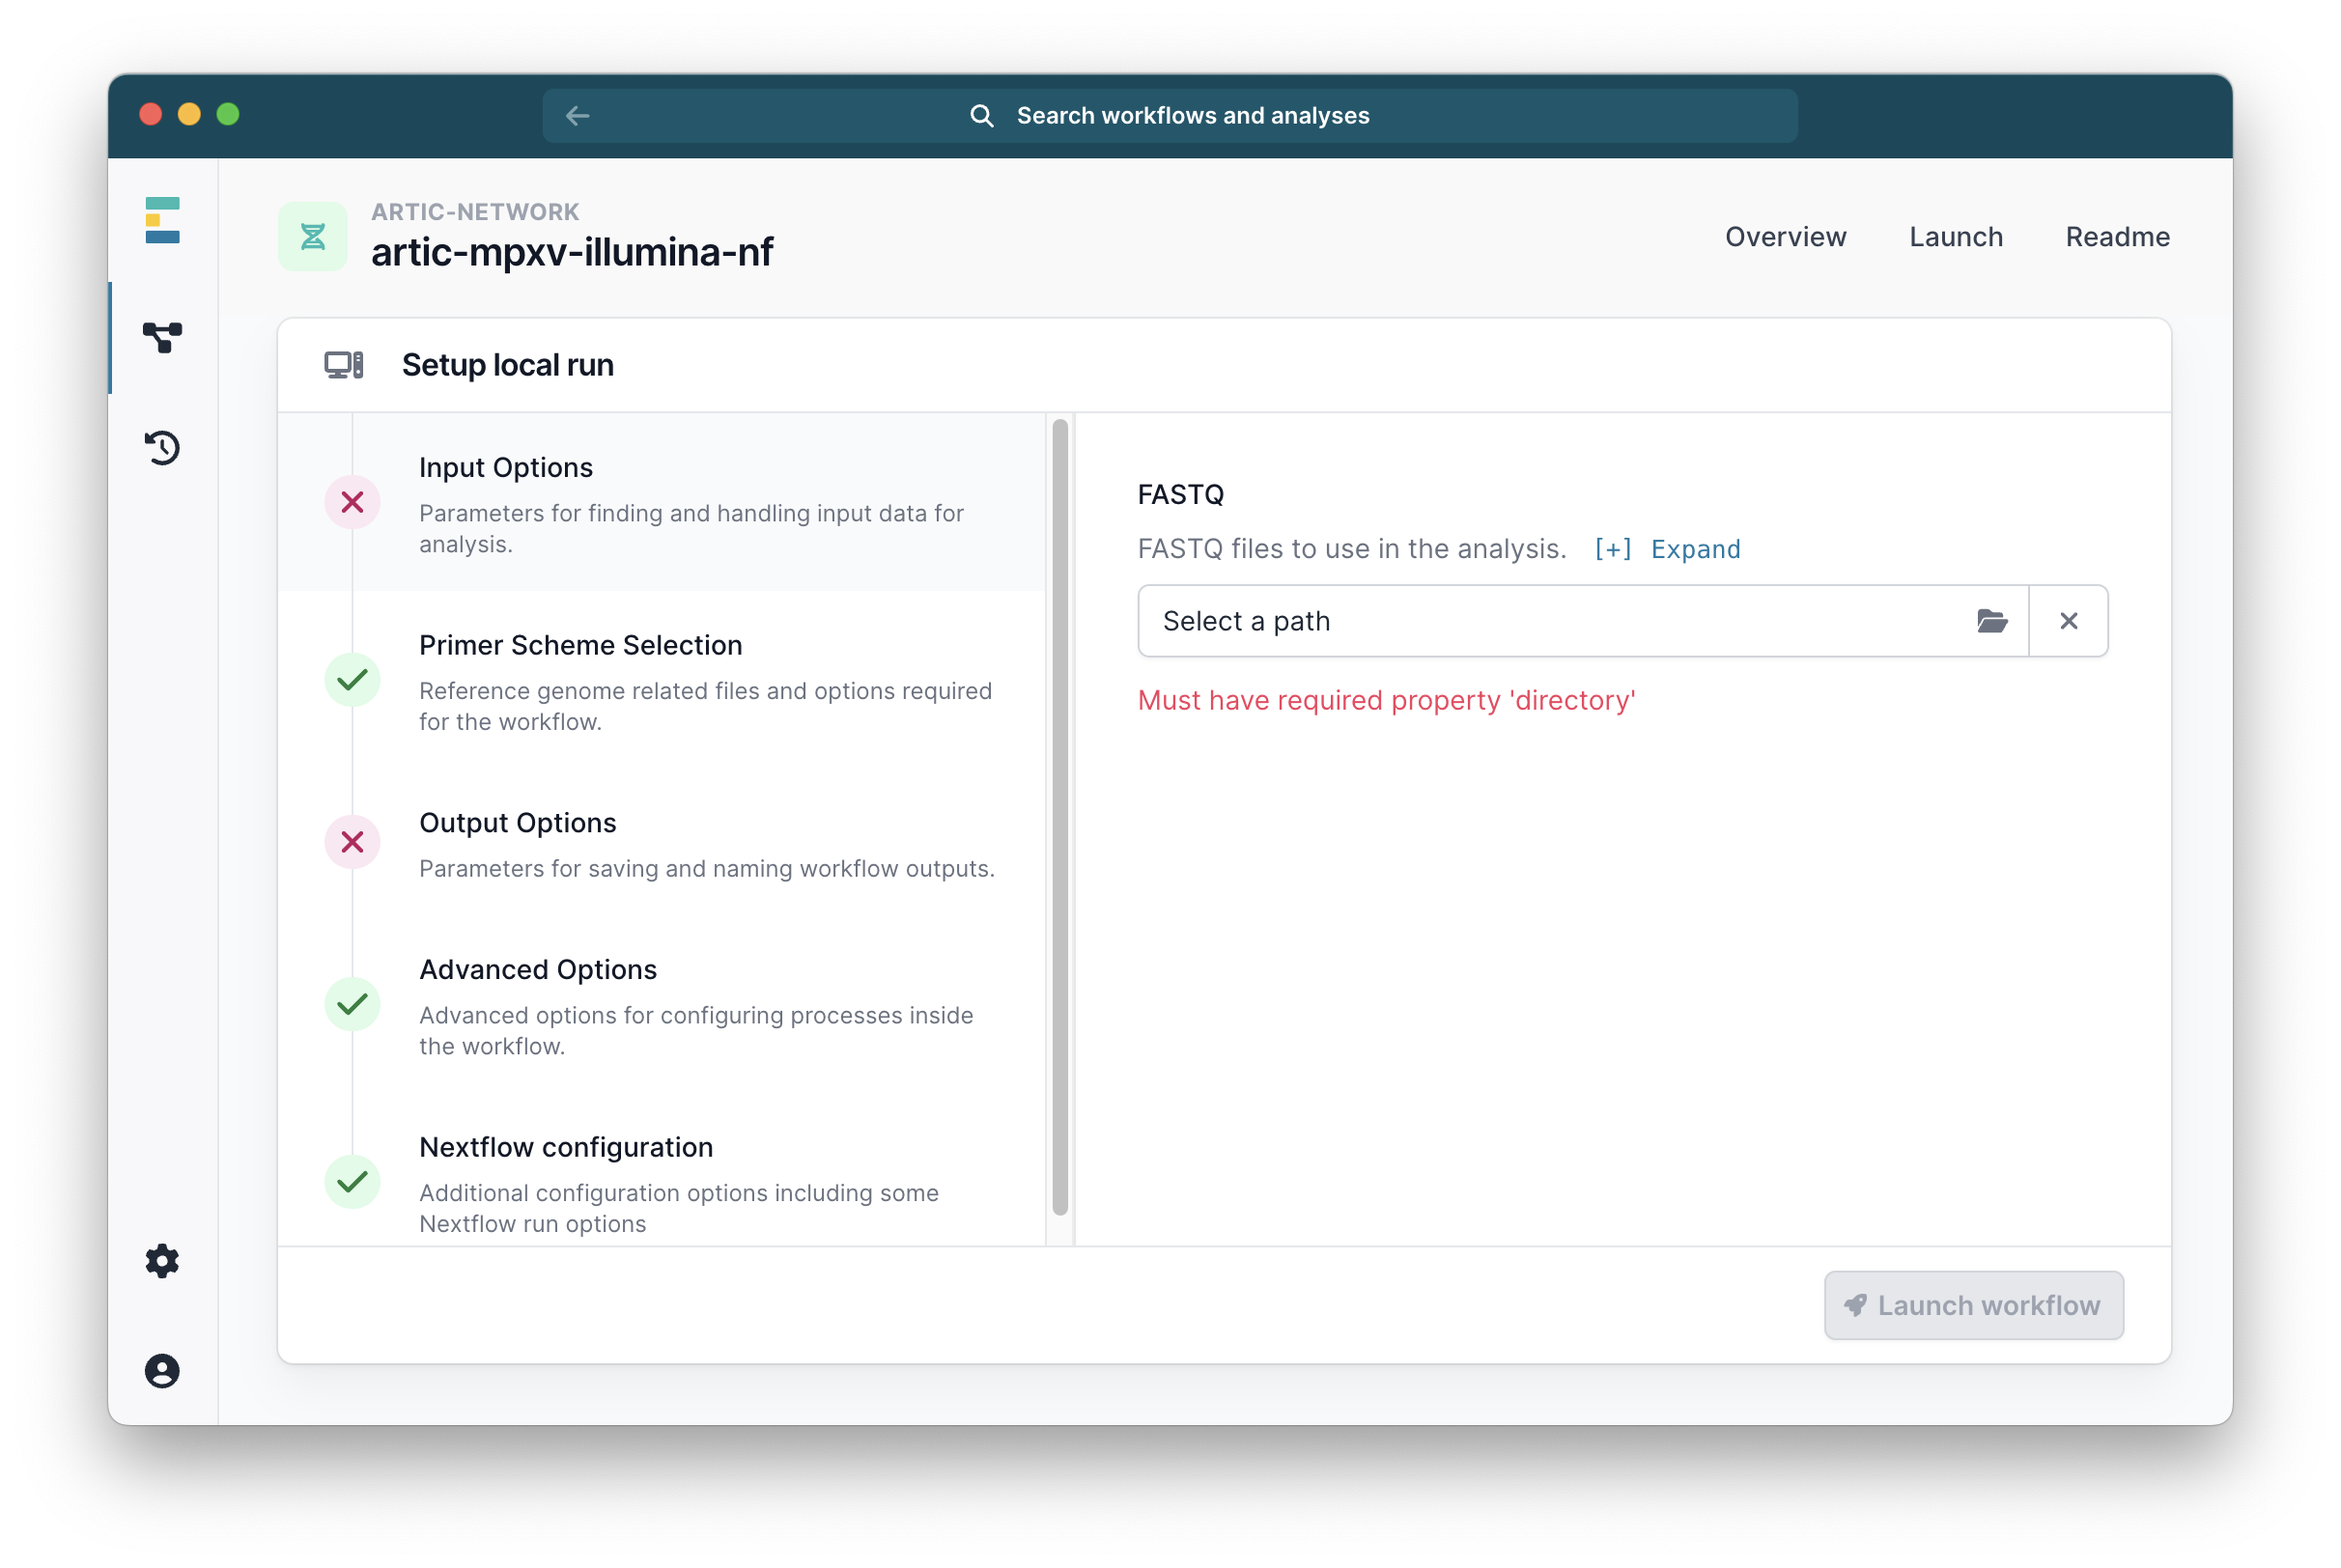Viewport: 2341px width, 1568px height.
Task: Open the Advanced Options section
Action: [x=662, y=1005]
